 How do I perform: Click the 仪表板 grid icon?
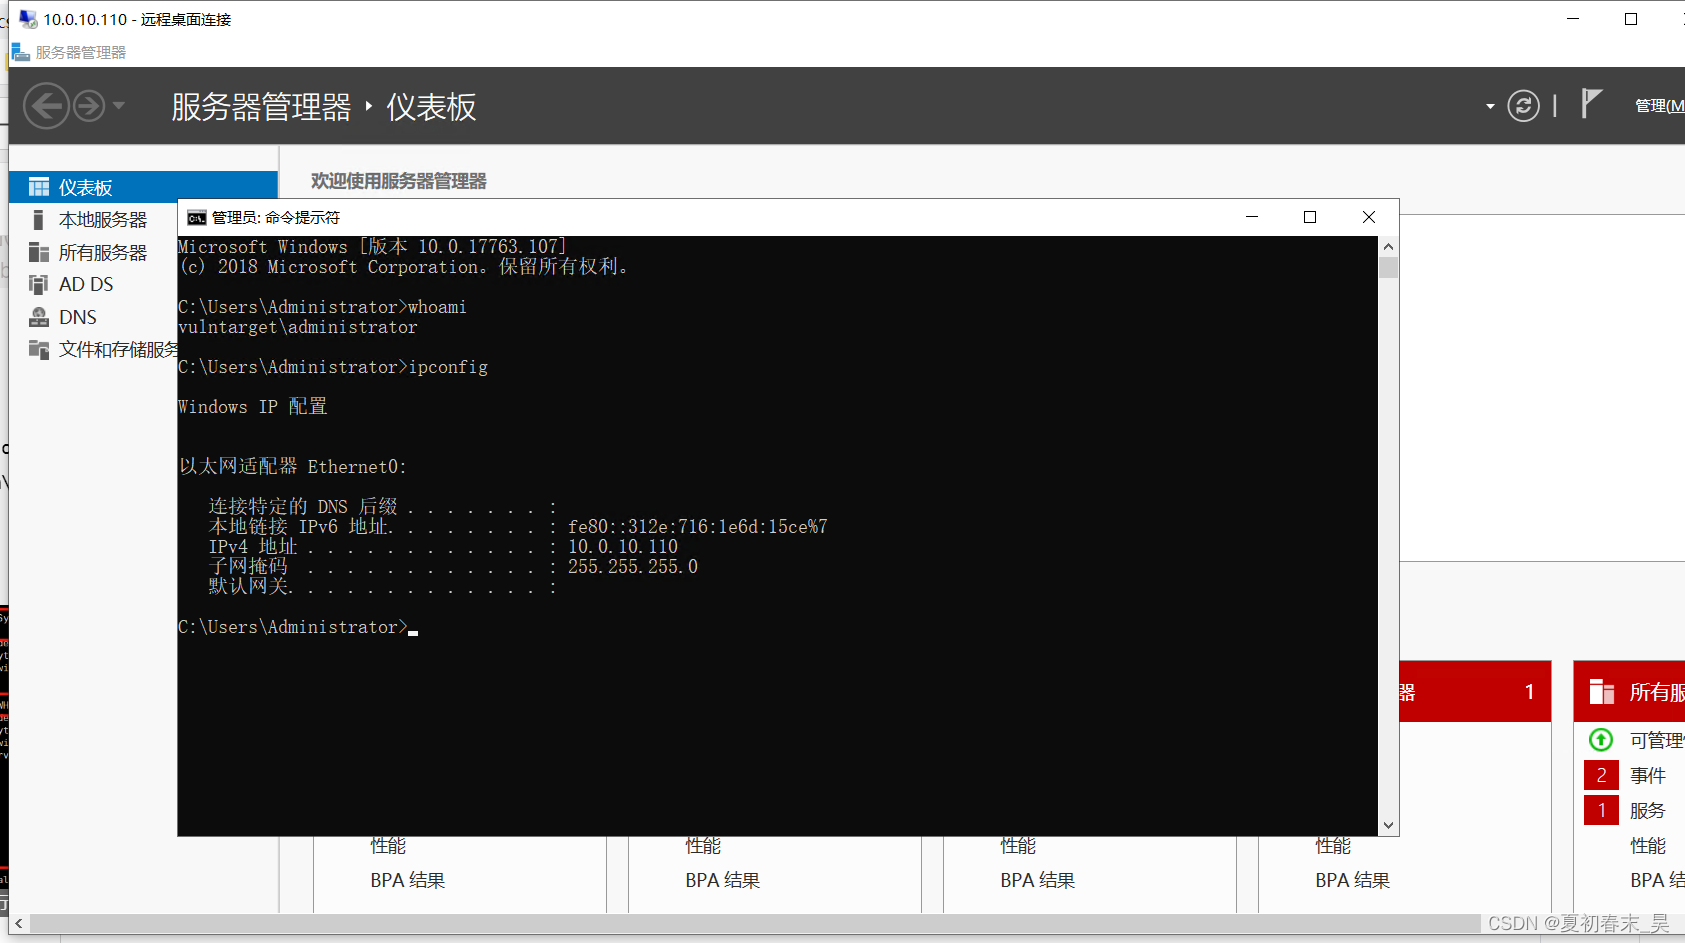[39, 187]
